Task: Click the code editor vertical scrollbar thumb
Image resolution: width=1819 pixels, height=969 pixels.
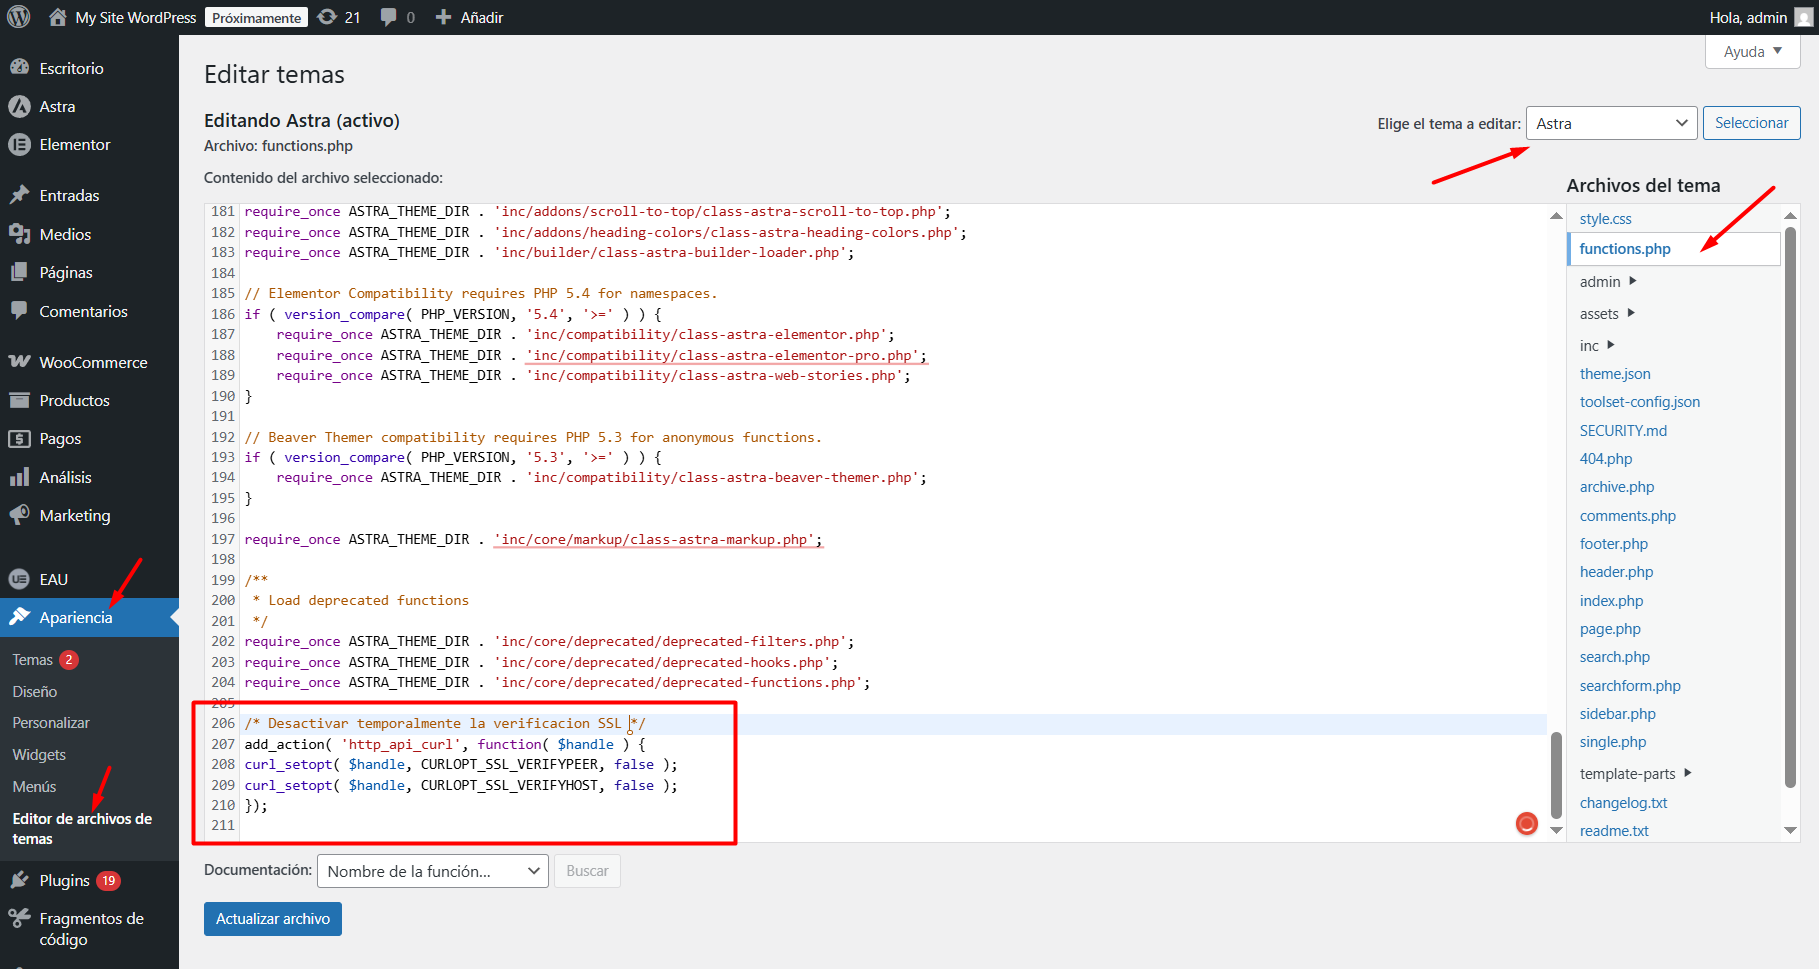Action: pyautogui.click(x=1555, y=775)
